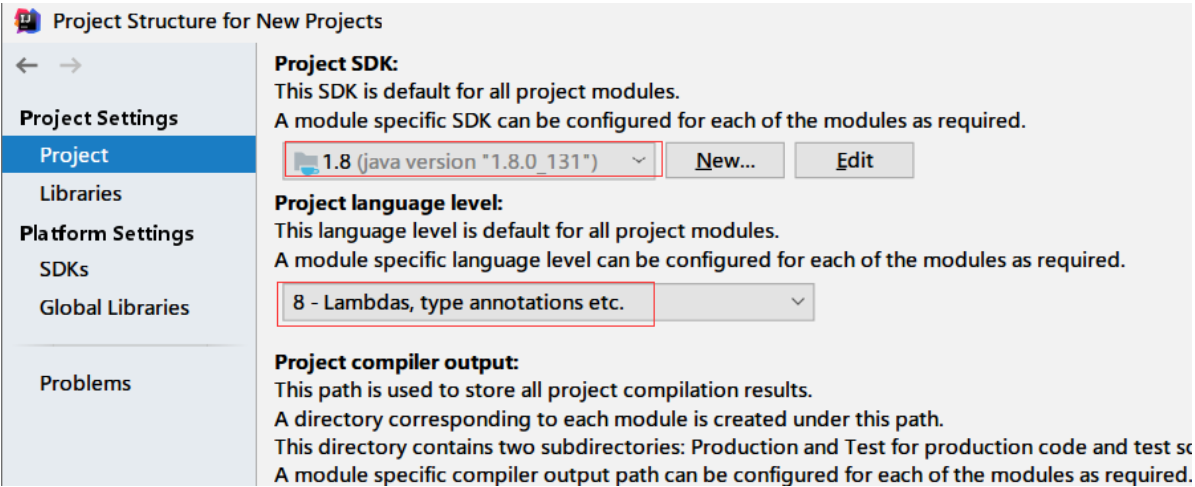Image resolution: width=1195 pixels, height=487 pixels.
Task: Go back with the left arrow
Action: (27, 66)
